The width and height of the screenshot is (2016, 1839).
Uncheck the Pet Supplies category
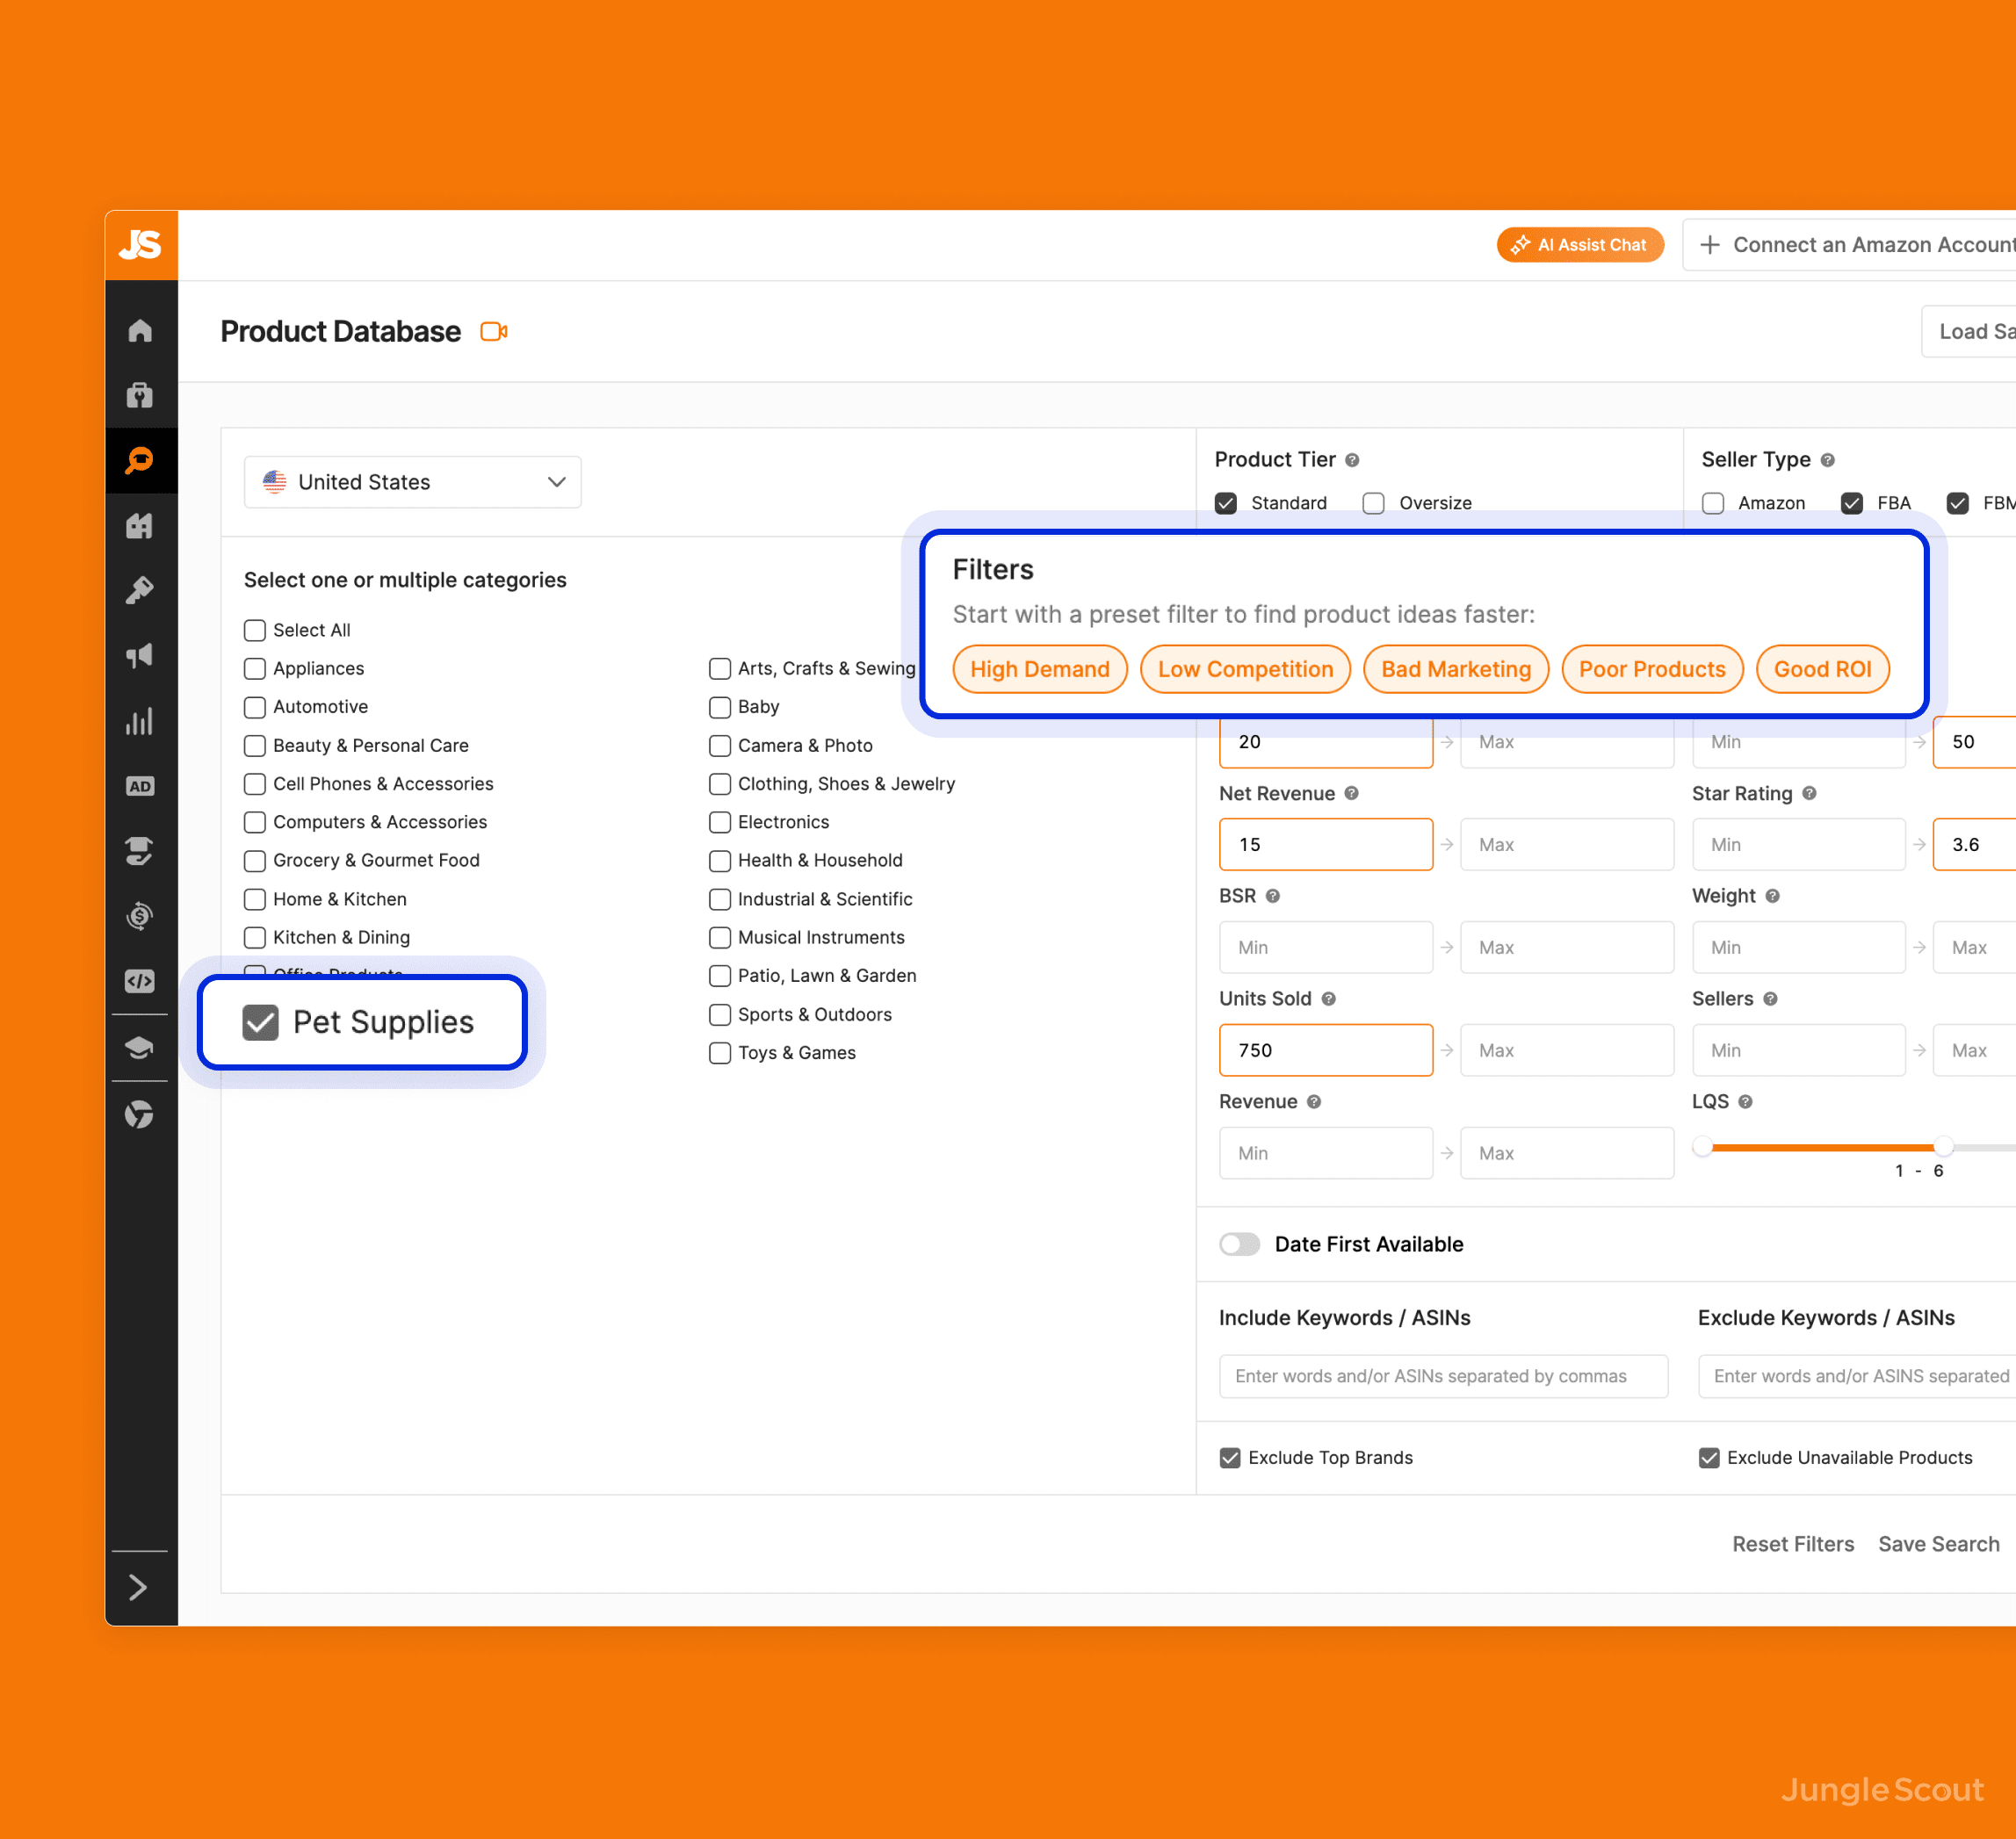coord(261,1022)
